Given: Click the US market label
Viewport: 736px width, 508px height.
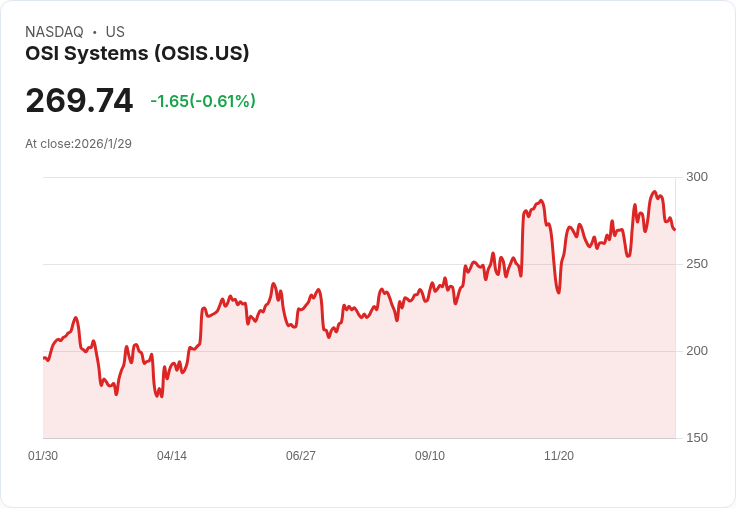Looking at the screenshot, I should pyautogui.click(x=115, y=32).
